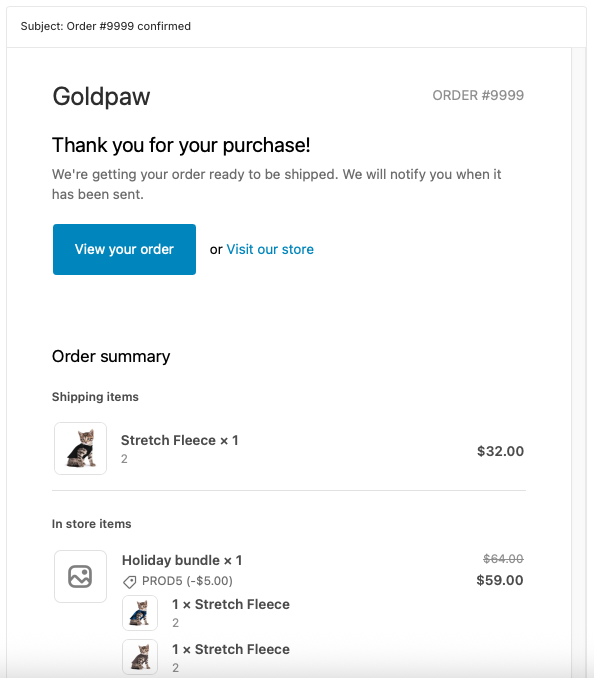Screen dimensions: 594x678
Task: Click the Thank you for your purchase heading
Action: pos(181,145)
